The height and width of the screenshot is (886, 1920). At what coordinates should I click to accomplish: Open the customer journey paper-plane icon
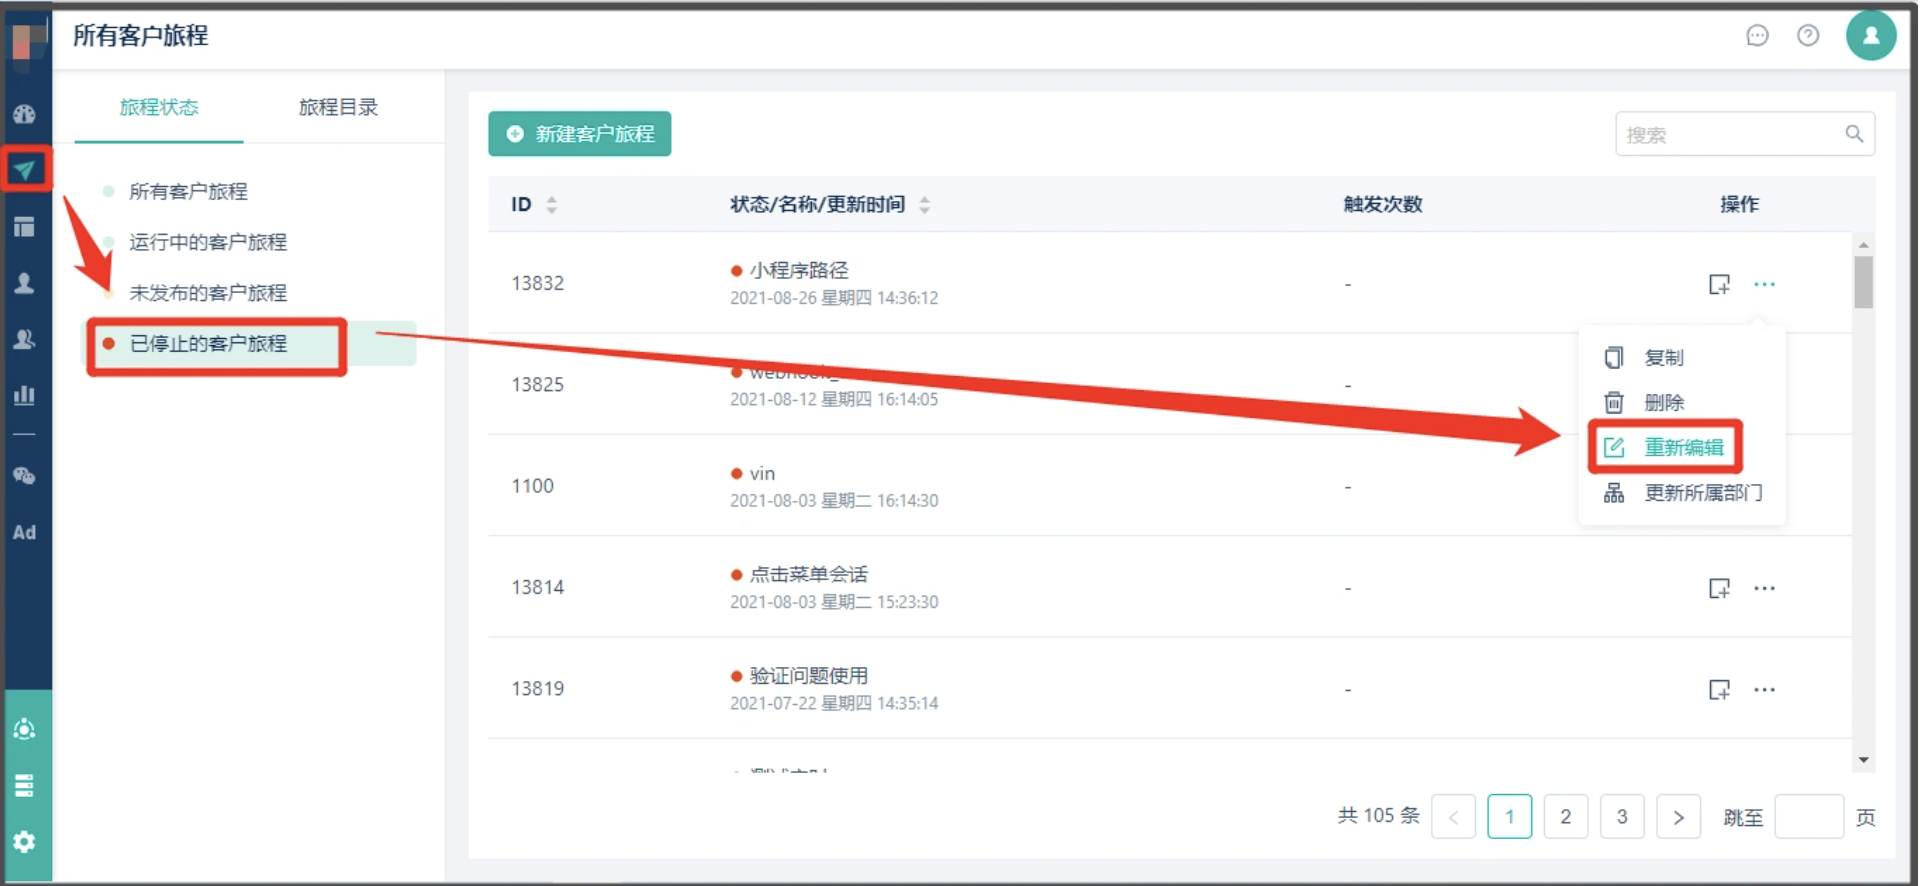point(24,170)
